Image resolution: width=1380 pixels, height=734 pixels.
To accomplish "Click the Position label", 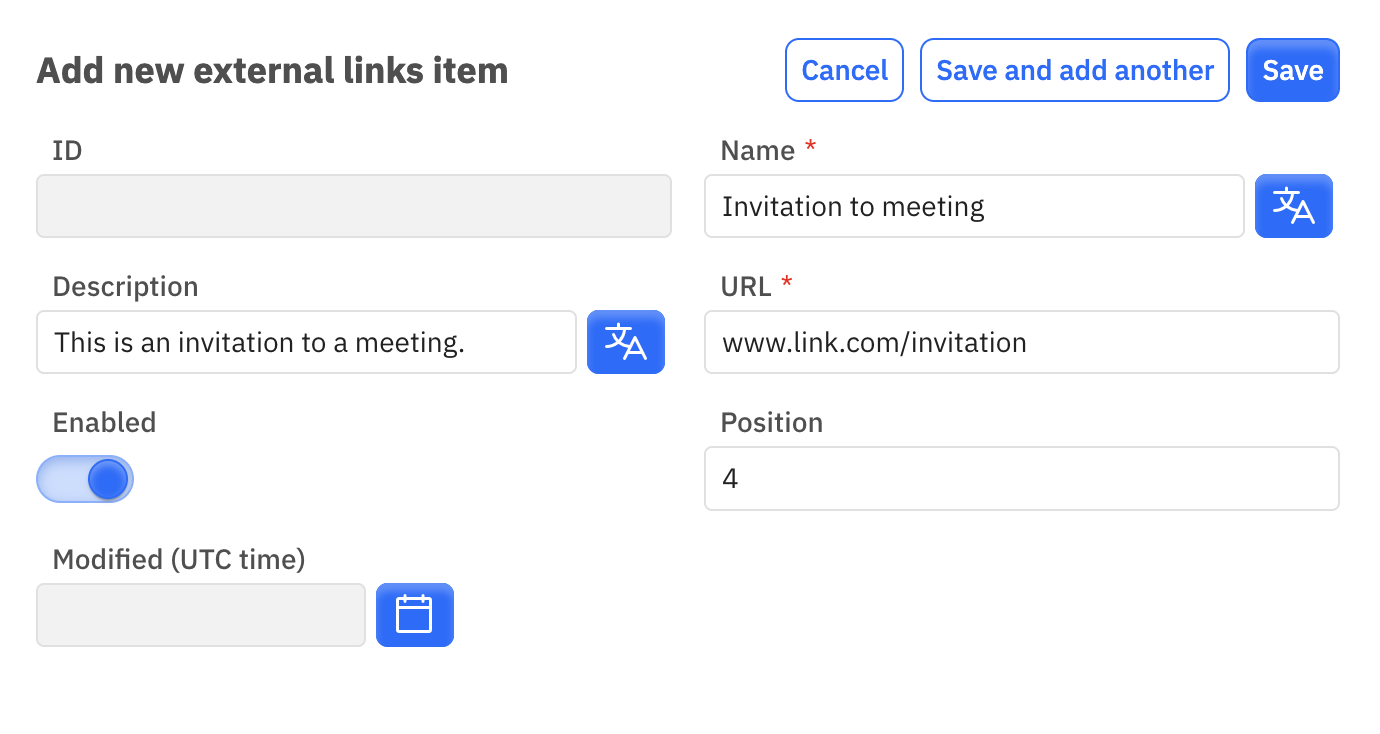I will (772, 422).
